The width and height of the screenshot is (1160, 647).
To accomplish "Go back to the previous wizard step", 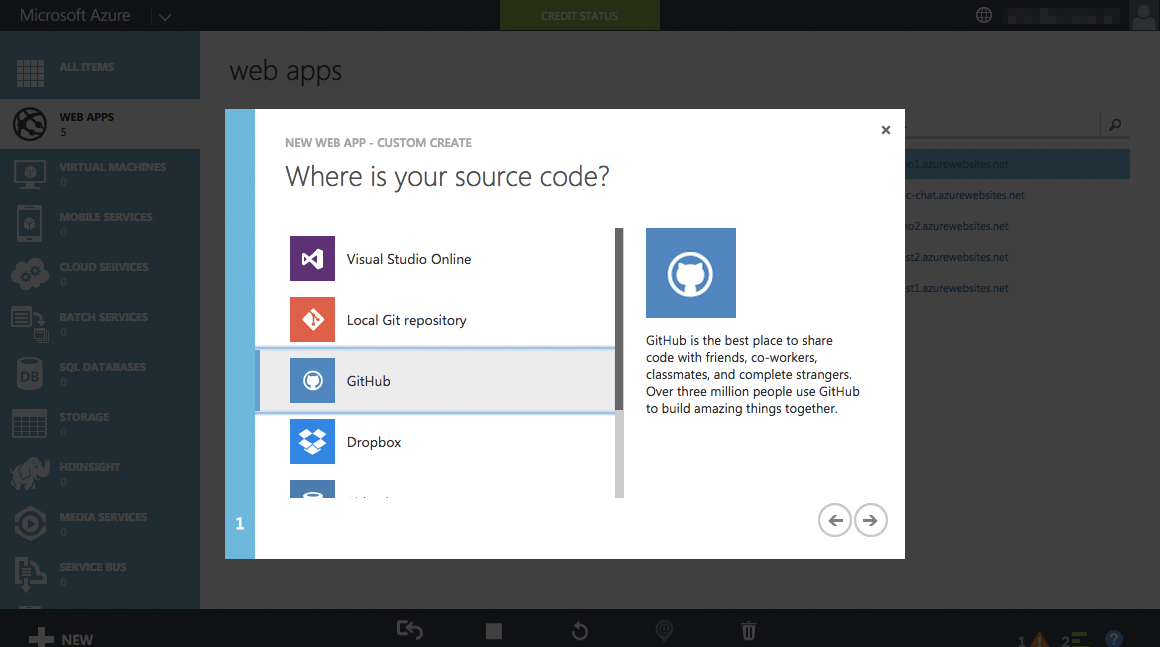I will coord(834,521).
